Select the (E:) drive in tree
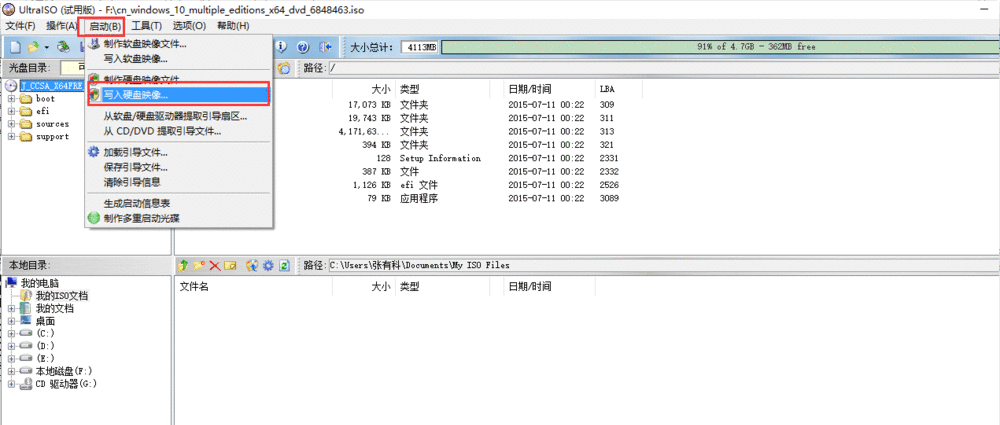Image resolution: width=1000 pixels, height=425 pixels. point(46,359)
